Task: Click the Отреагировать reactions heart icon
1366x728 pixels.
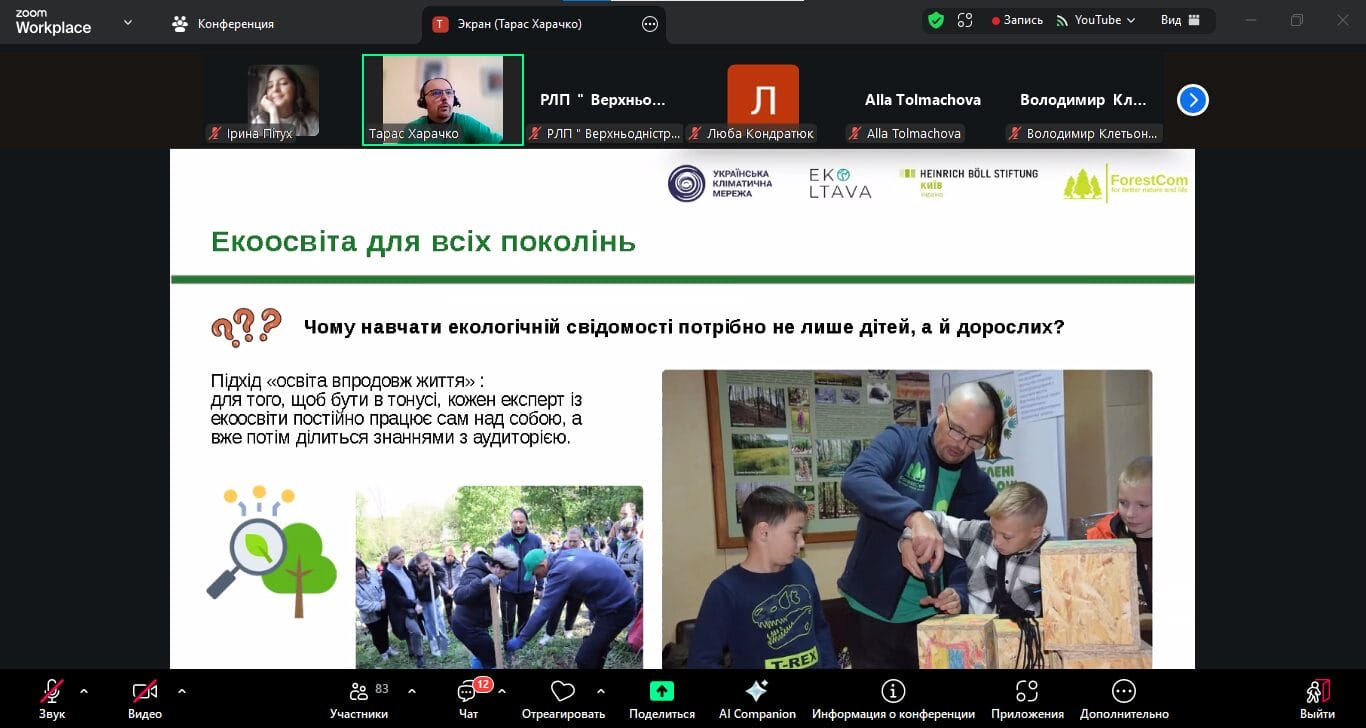Action: pos(563,692)
